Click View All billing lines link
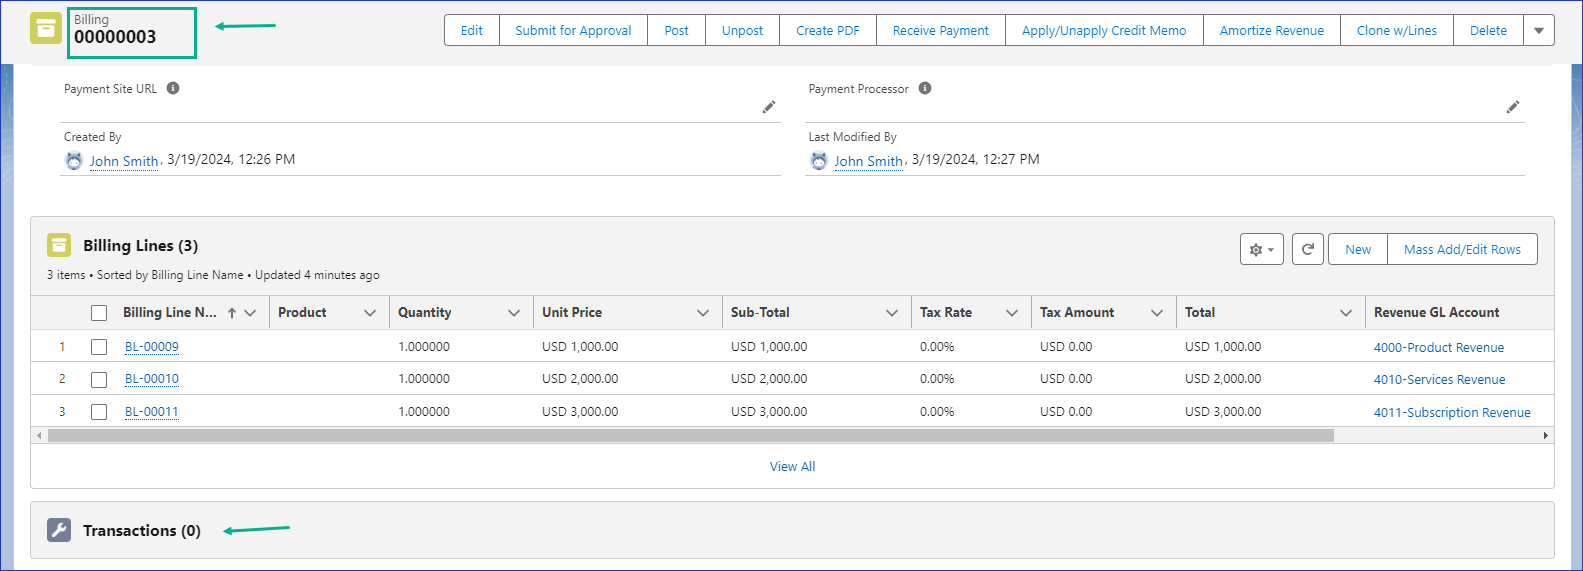Viewport: 1583px width, 571px height. (x=792, y=467)
